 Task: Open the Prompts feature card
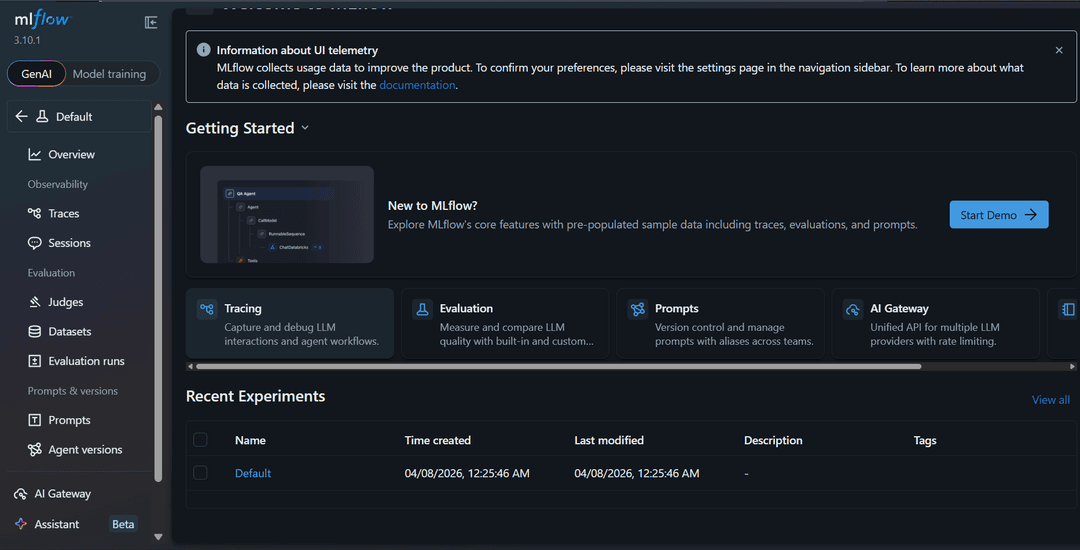coord(720,324)
